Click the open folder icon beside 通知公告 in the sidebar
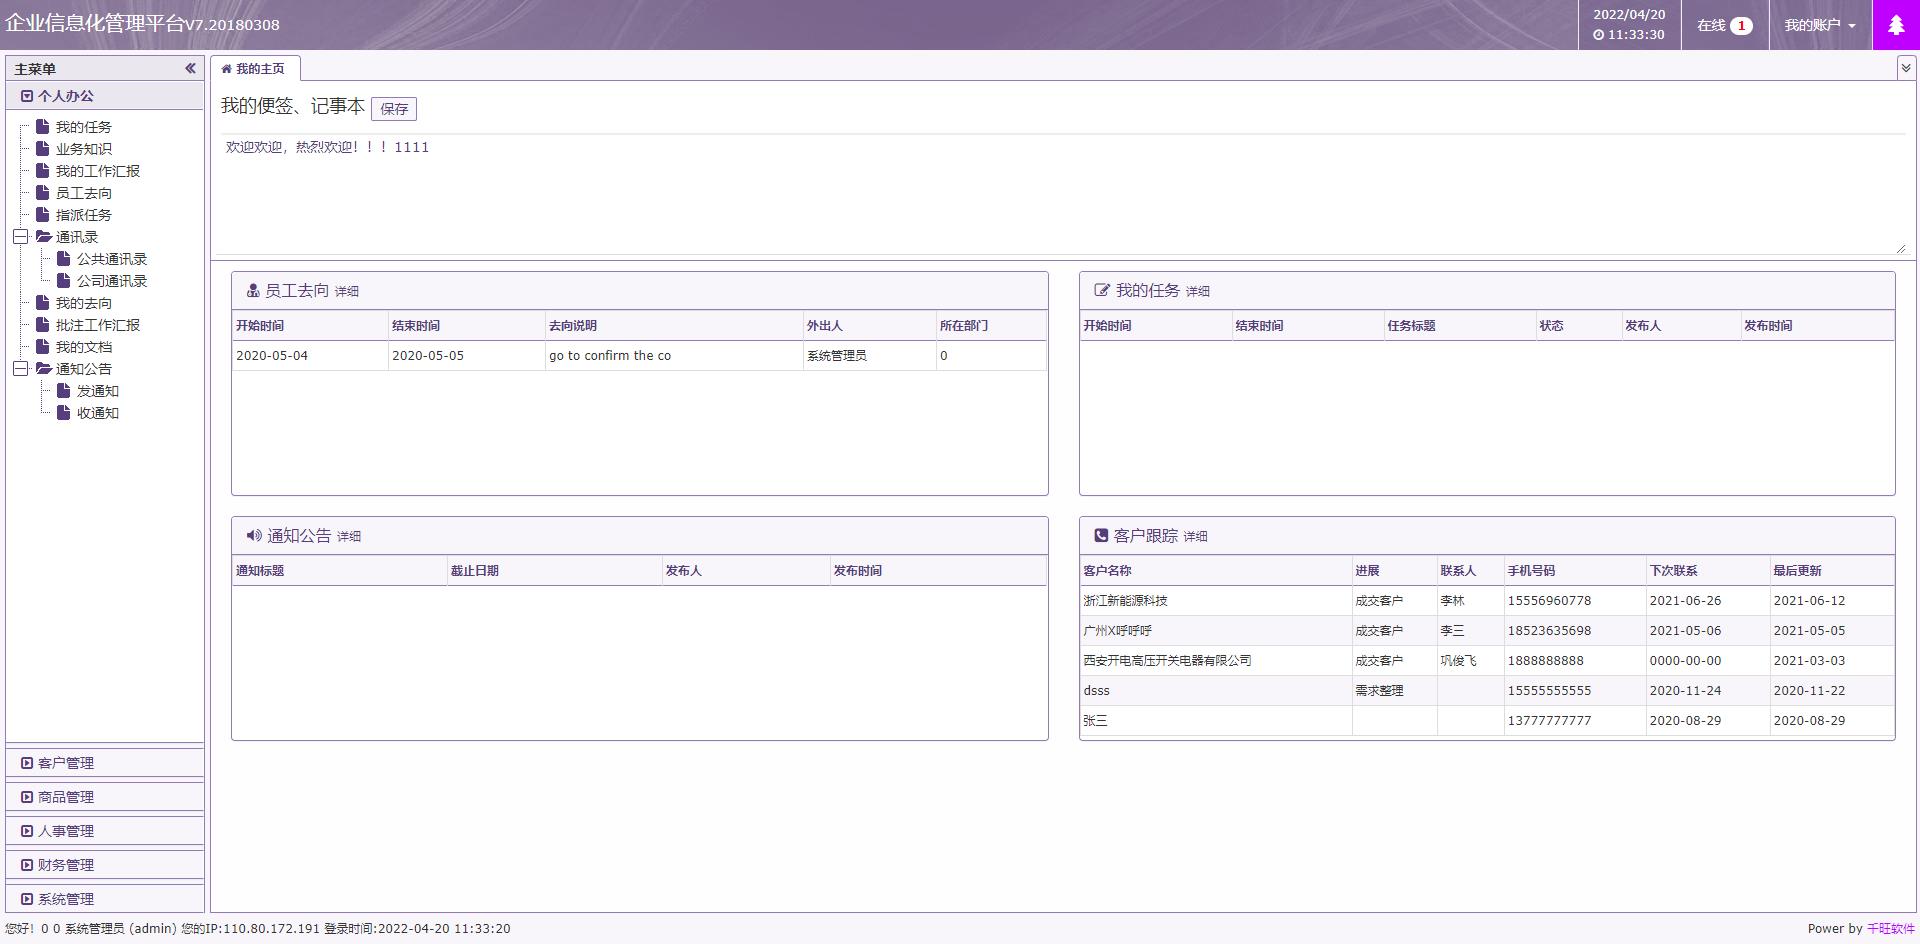 [43, 368]
